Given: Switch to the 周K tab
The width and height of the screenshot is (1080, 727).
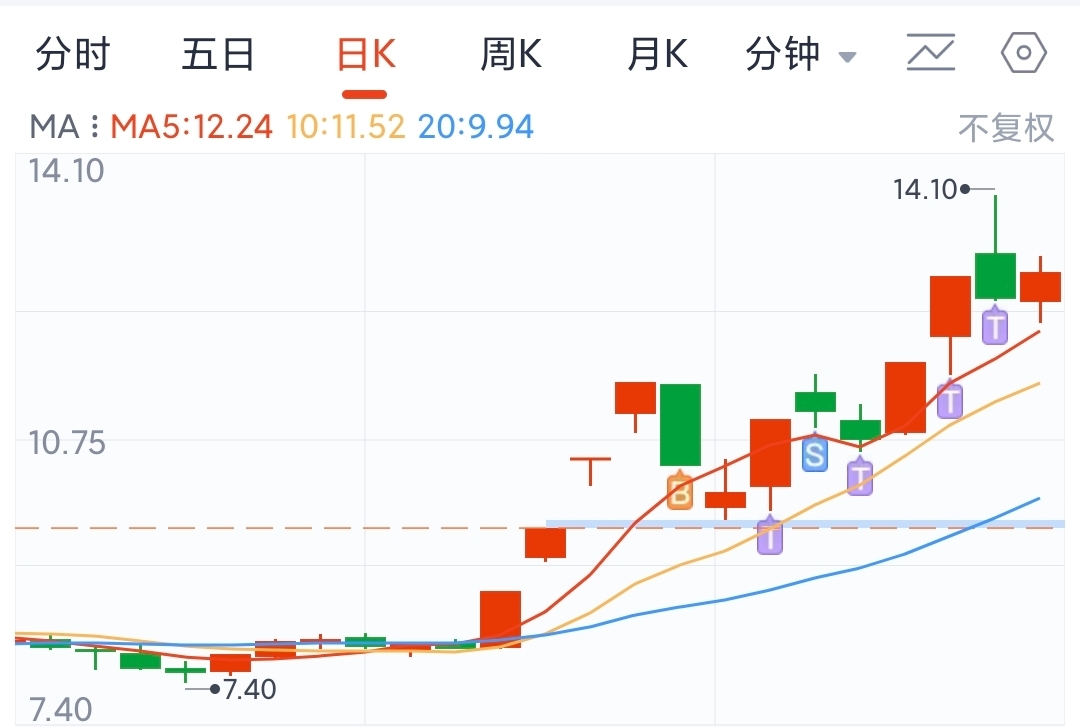Looking at the screenshot, I should coord(511,54).
